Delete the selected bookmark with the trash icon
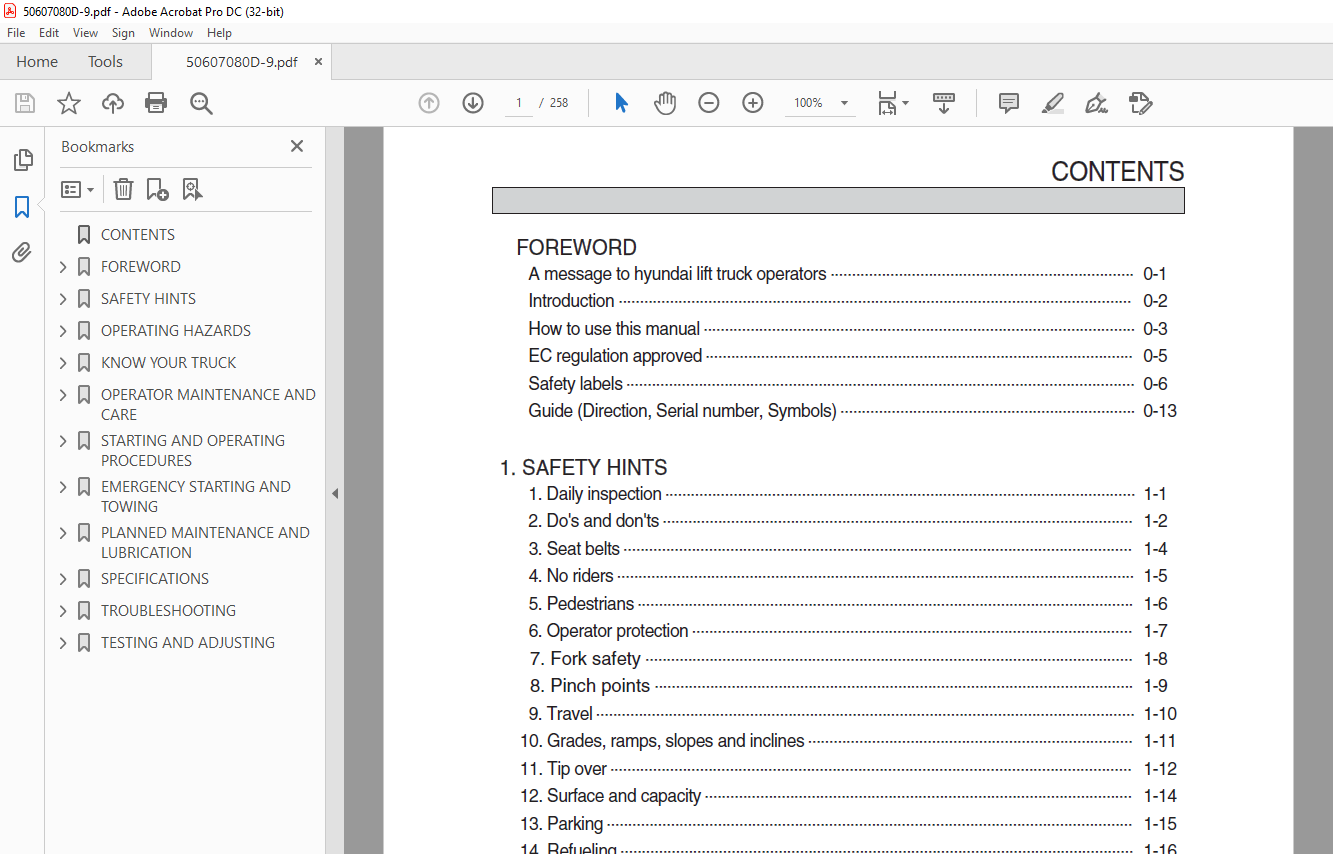Image resolution: width=1333 pixels, height=854 pixels. tap(123, 189)
